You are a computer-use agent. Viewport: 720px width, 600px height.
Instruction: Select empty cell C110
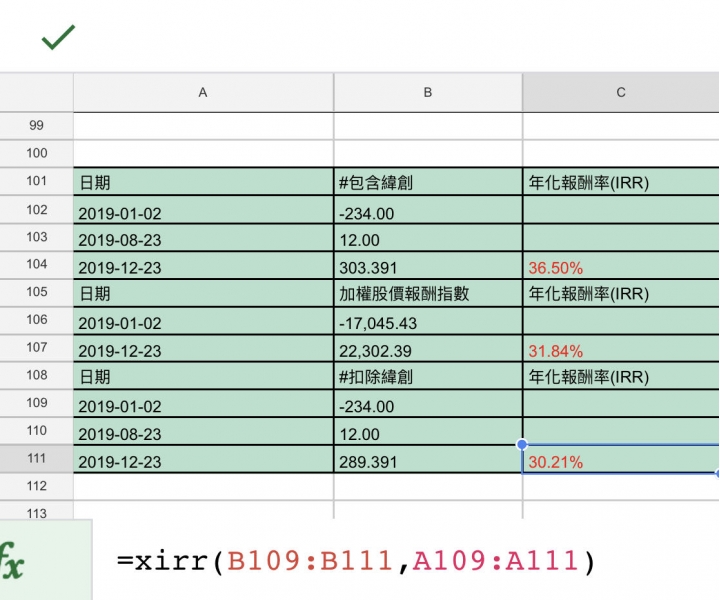tap(621, 431)
